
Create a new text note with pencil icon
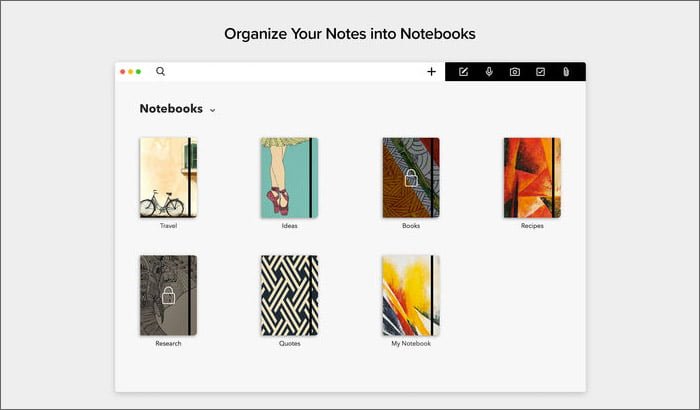[463, 71]
